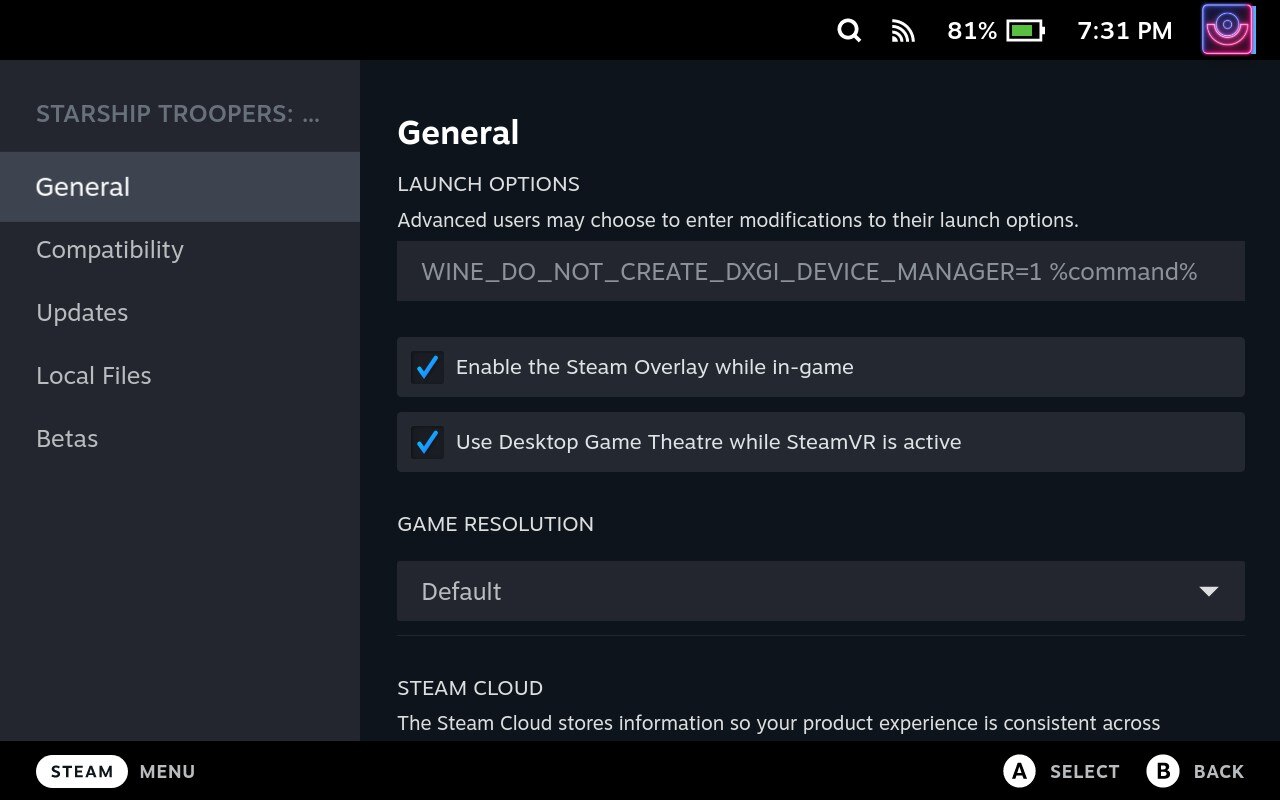Click the launch options text field
1280x800 pixels.
click(x=820, y=271)
